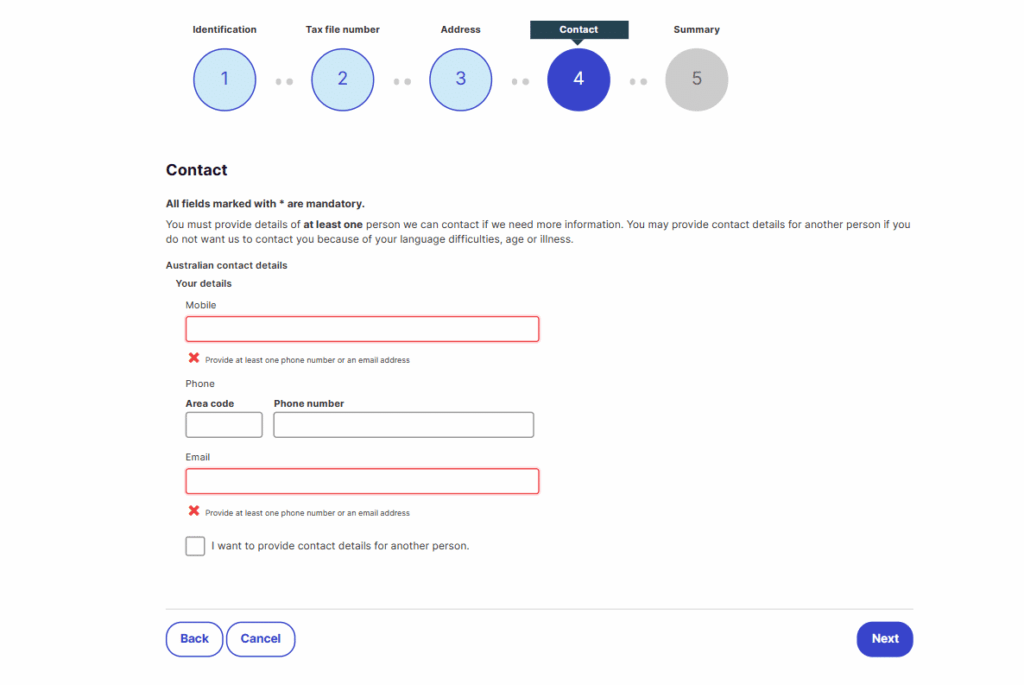Tick the contact details for another person checkbox
1024x685 pixels.
[x=195, y=546]
